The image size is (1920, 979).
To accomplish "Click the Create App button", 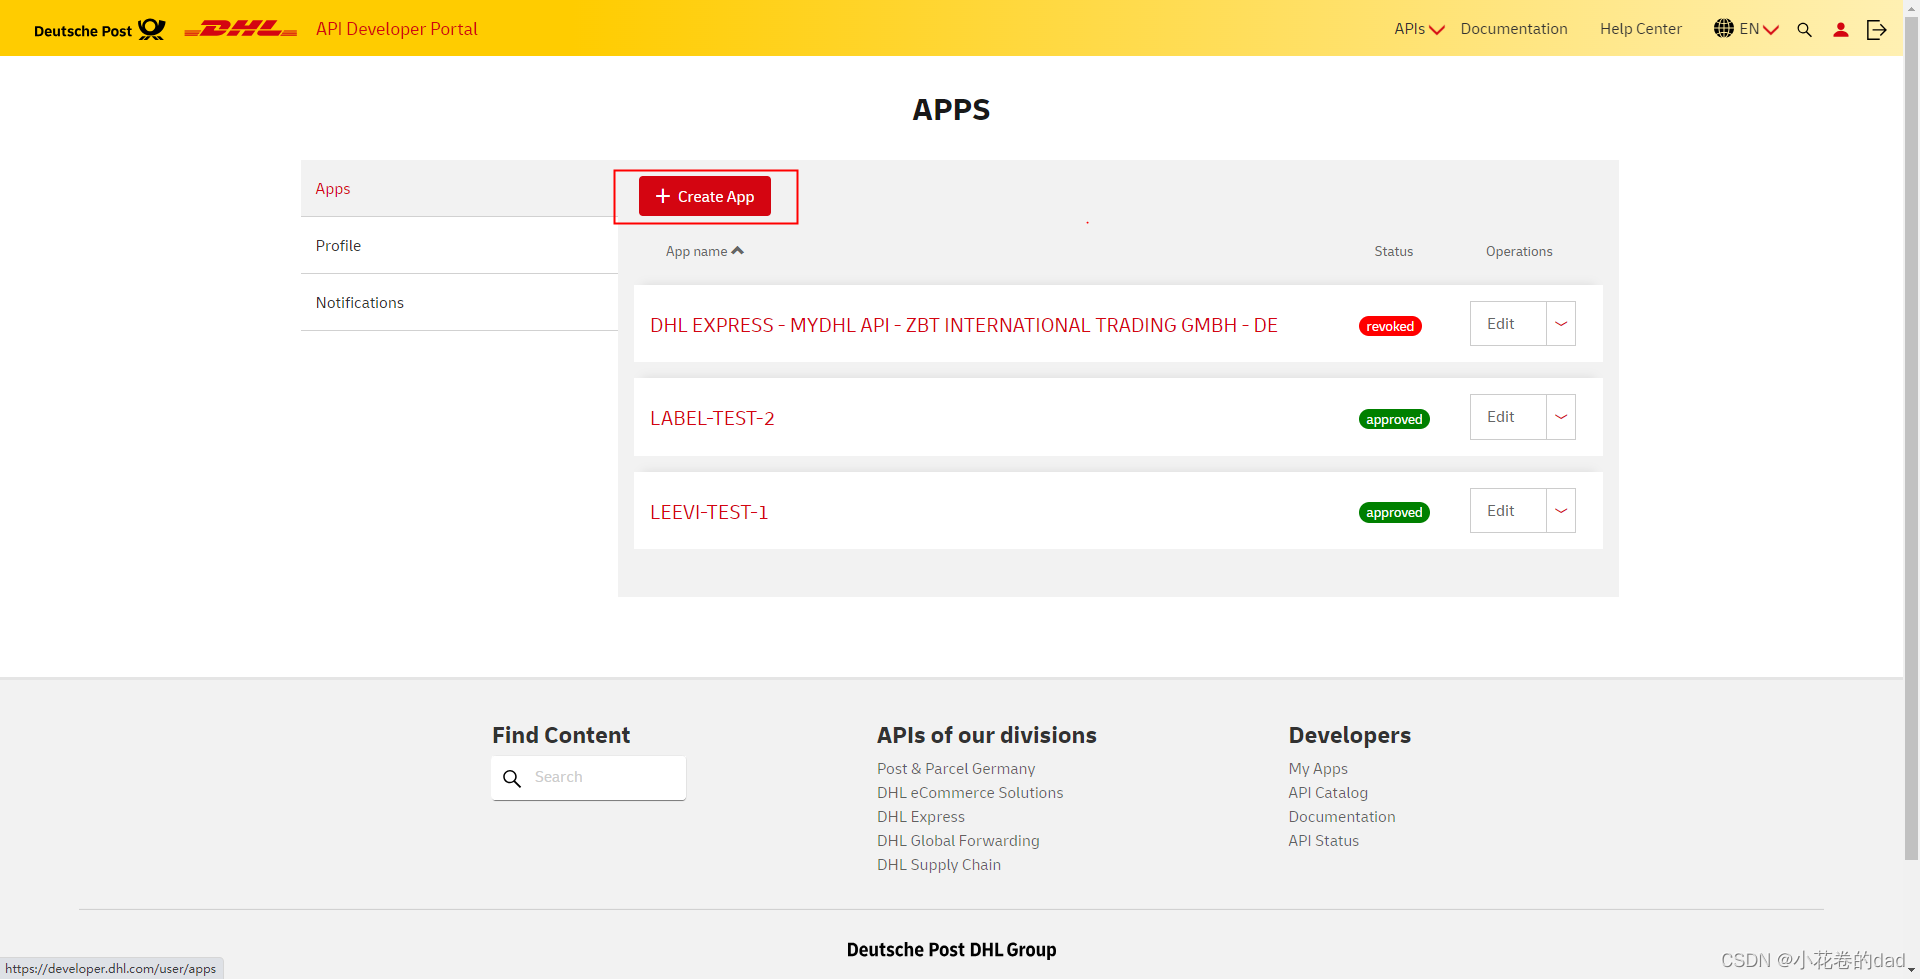I will [705, 196].
